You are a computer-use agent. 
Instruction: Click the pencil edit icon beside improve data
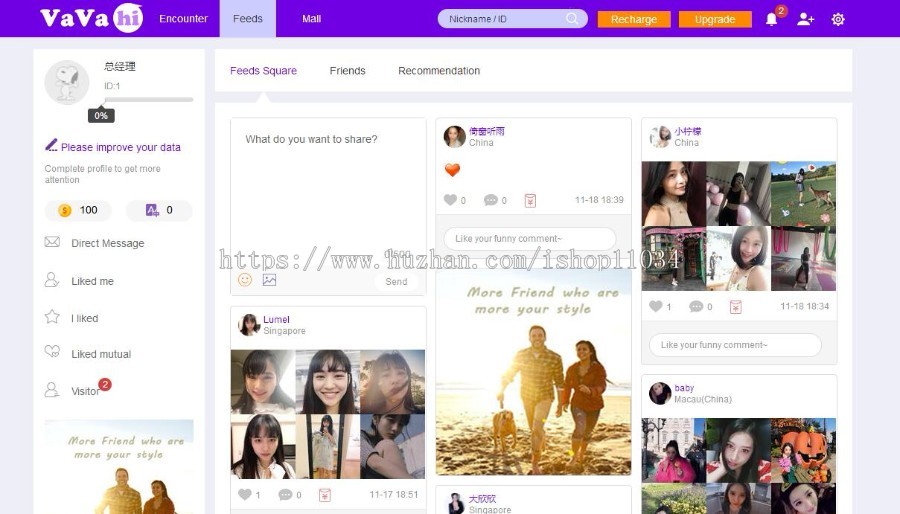pyautogui.click(x=51, y=145)
